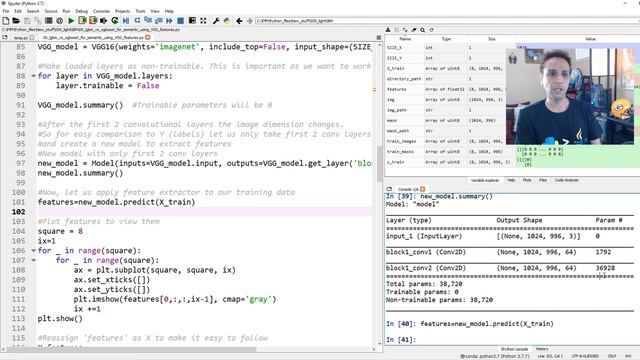Select features variable row
Image resolution: width=640 pixels, height=360 pixels.
click(446, 89)
